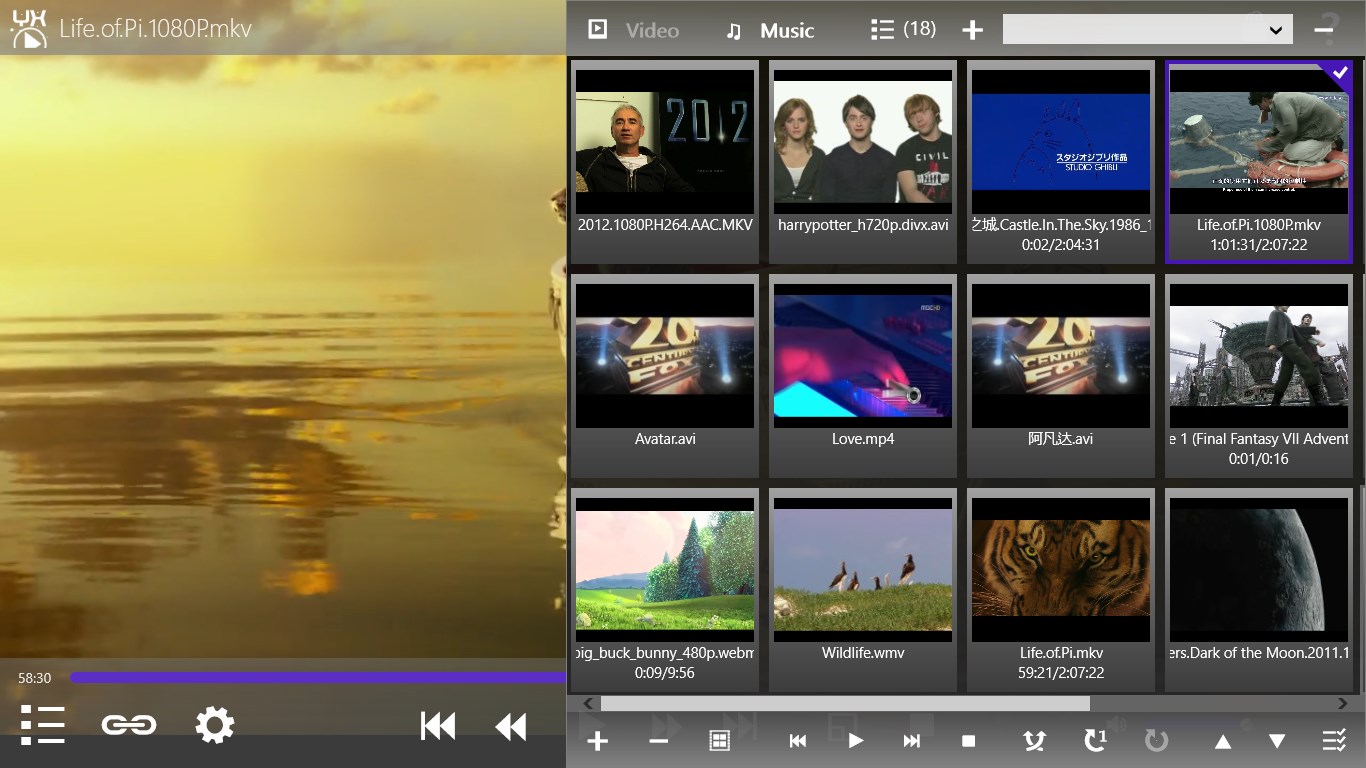The height and width of the screenshot is (768, 1366).
Task: Go to next item in playlist toolbar
Action: coord(911,741)
